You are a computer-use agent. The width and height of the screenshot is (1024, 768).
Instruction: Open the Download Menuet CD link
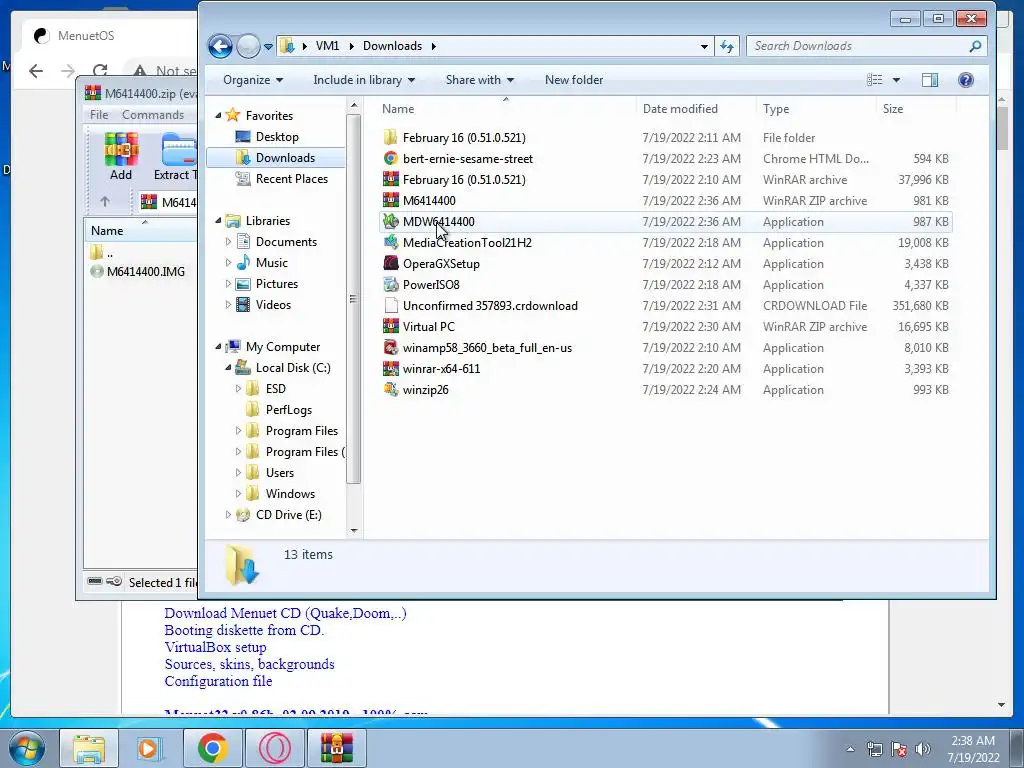click(x=285, y=613)
